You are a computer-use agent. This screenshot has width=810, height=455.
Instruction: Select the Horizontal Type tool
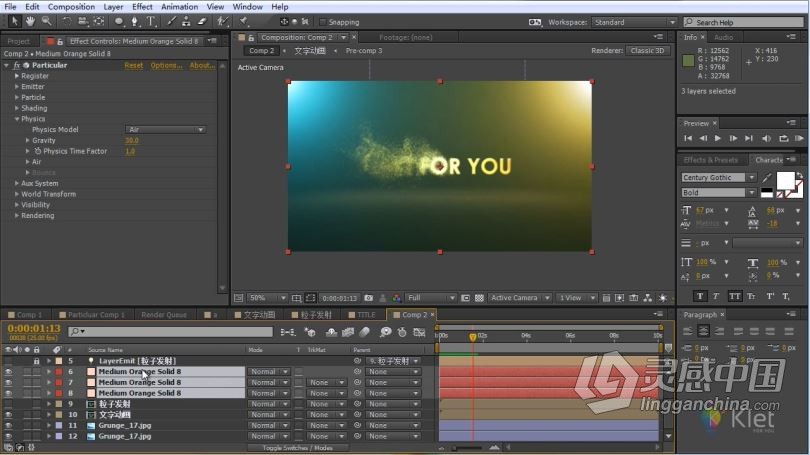[151, 21]
